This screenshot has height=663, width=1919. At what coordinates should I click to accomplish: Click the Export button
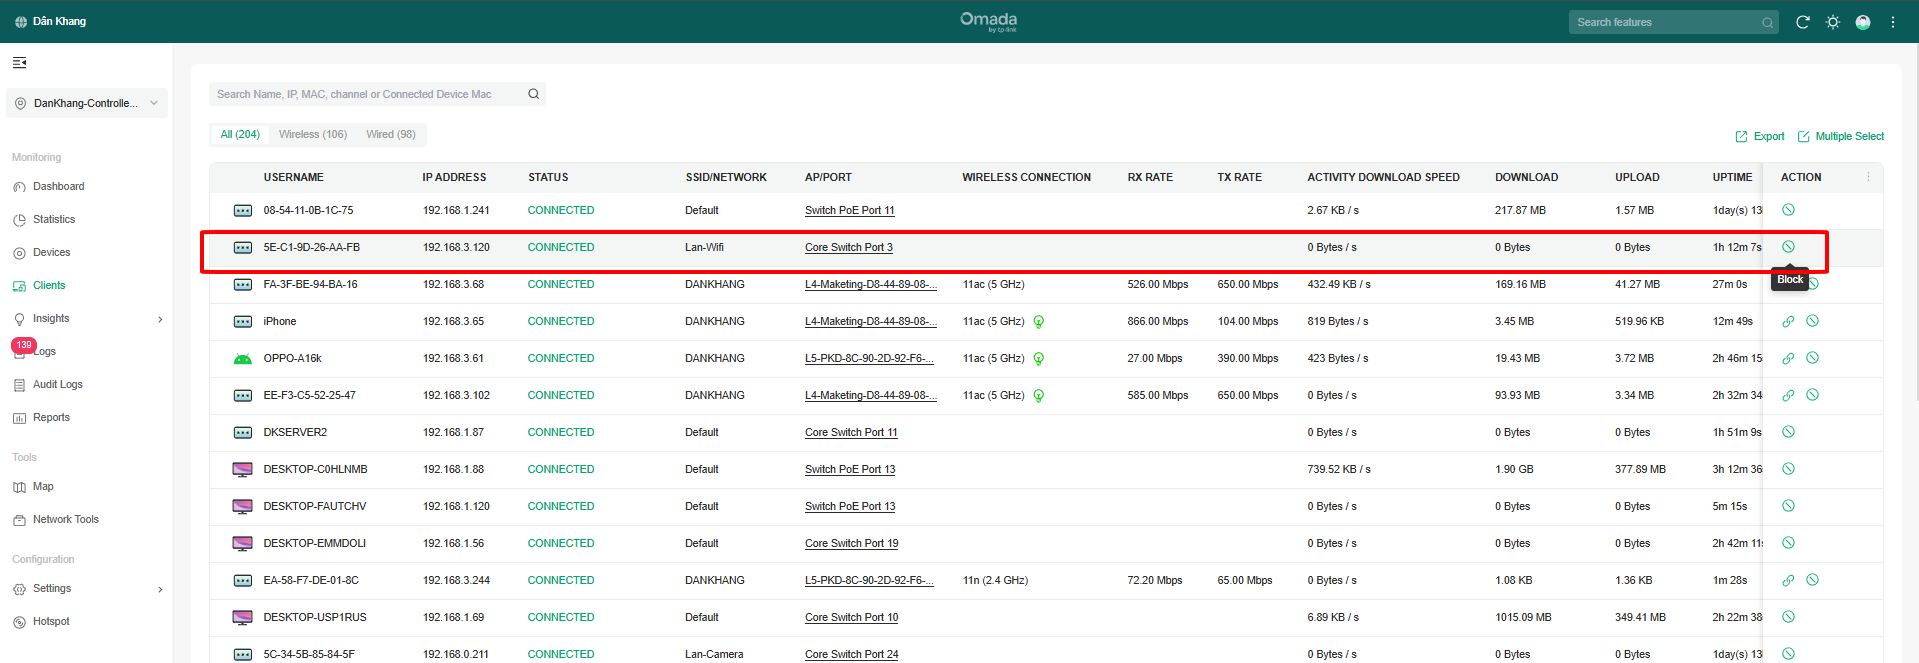pos(1760,136)
